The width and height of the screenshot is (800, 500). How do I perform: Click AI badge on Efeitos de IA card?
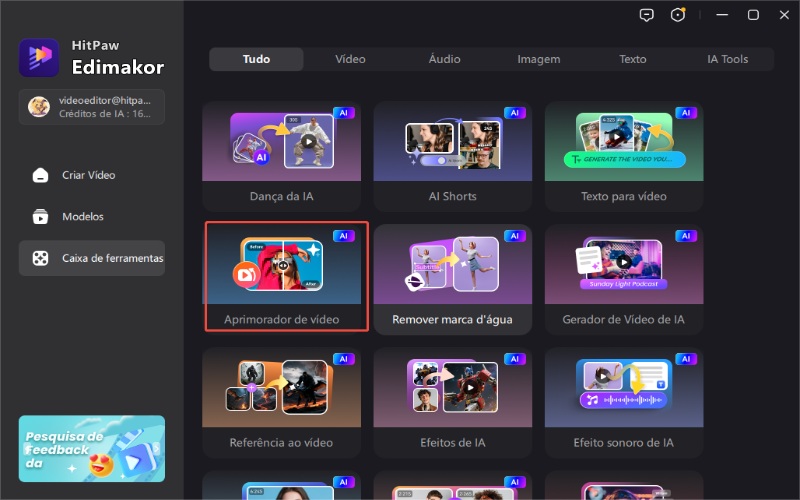pyautogui.click(x=514, y=359)
